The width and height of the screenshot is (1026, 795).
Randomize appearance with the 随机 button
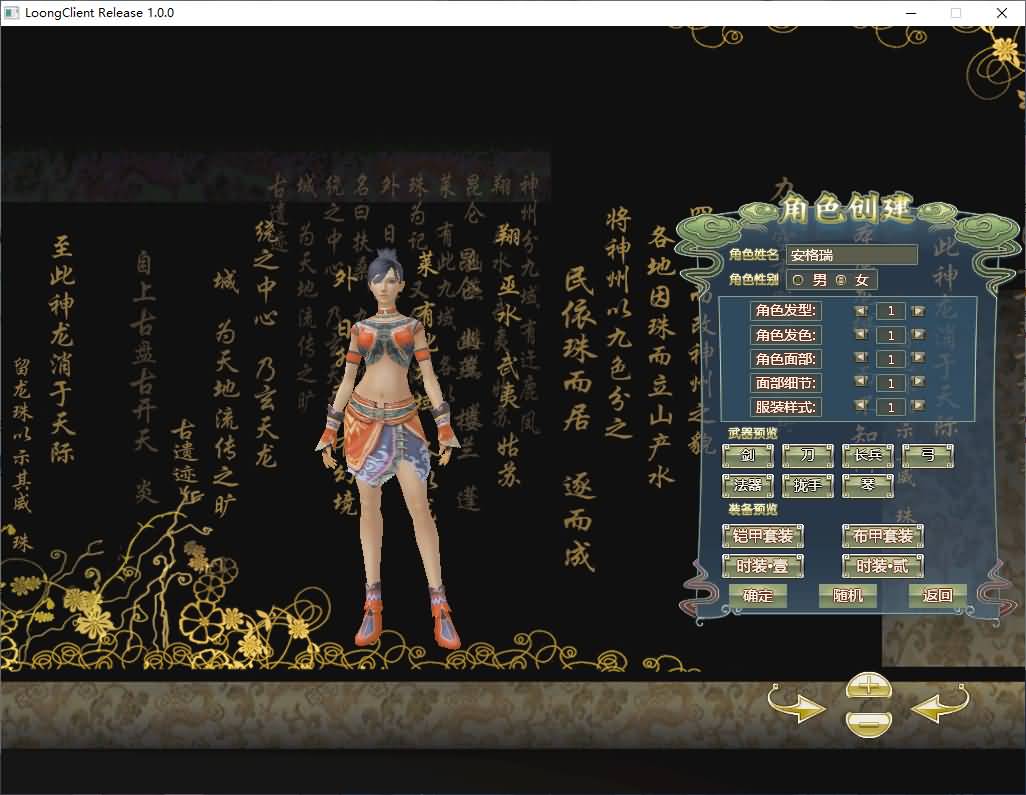[x=847, y=596]
